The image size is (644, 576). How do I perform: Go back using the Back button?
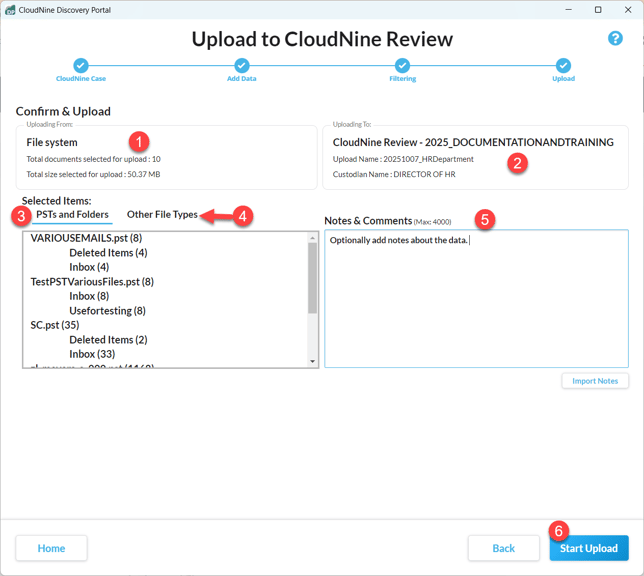[503, 548]
